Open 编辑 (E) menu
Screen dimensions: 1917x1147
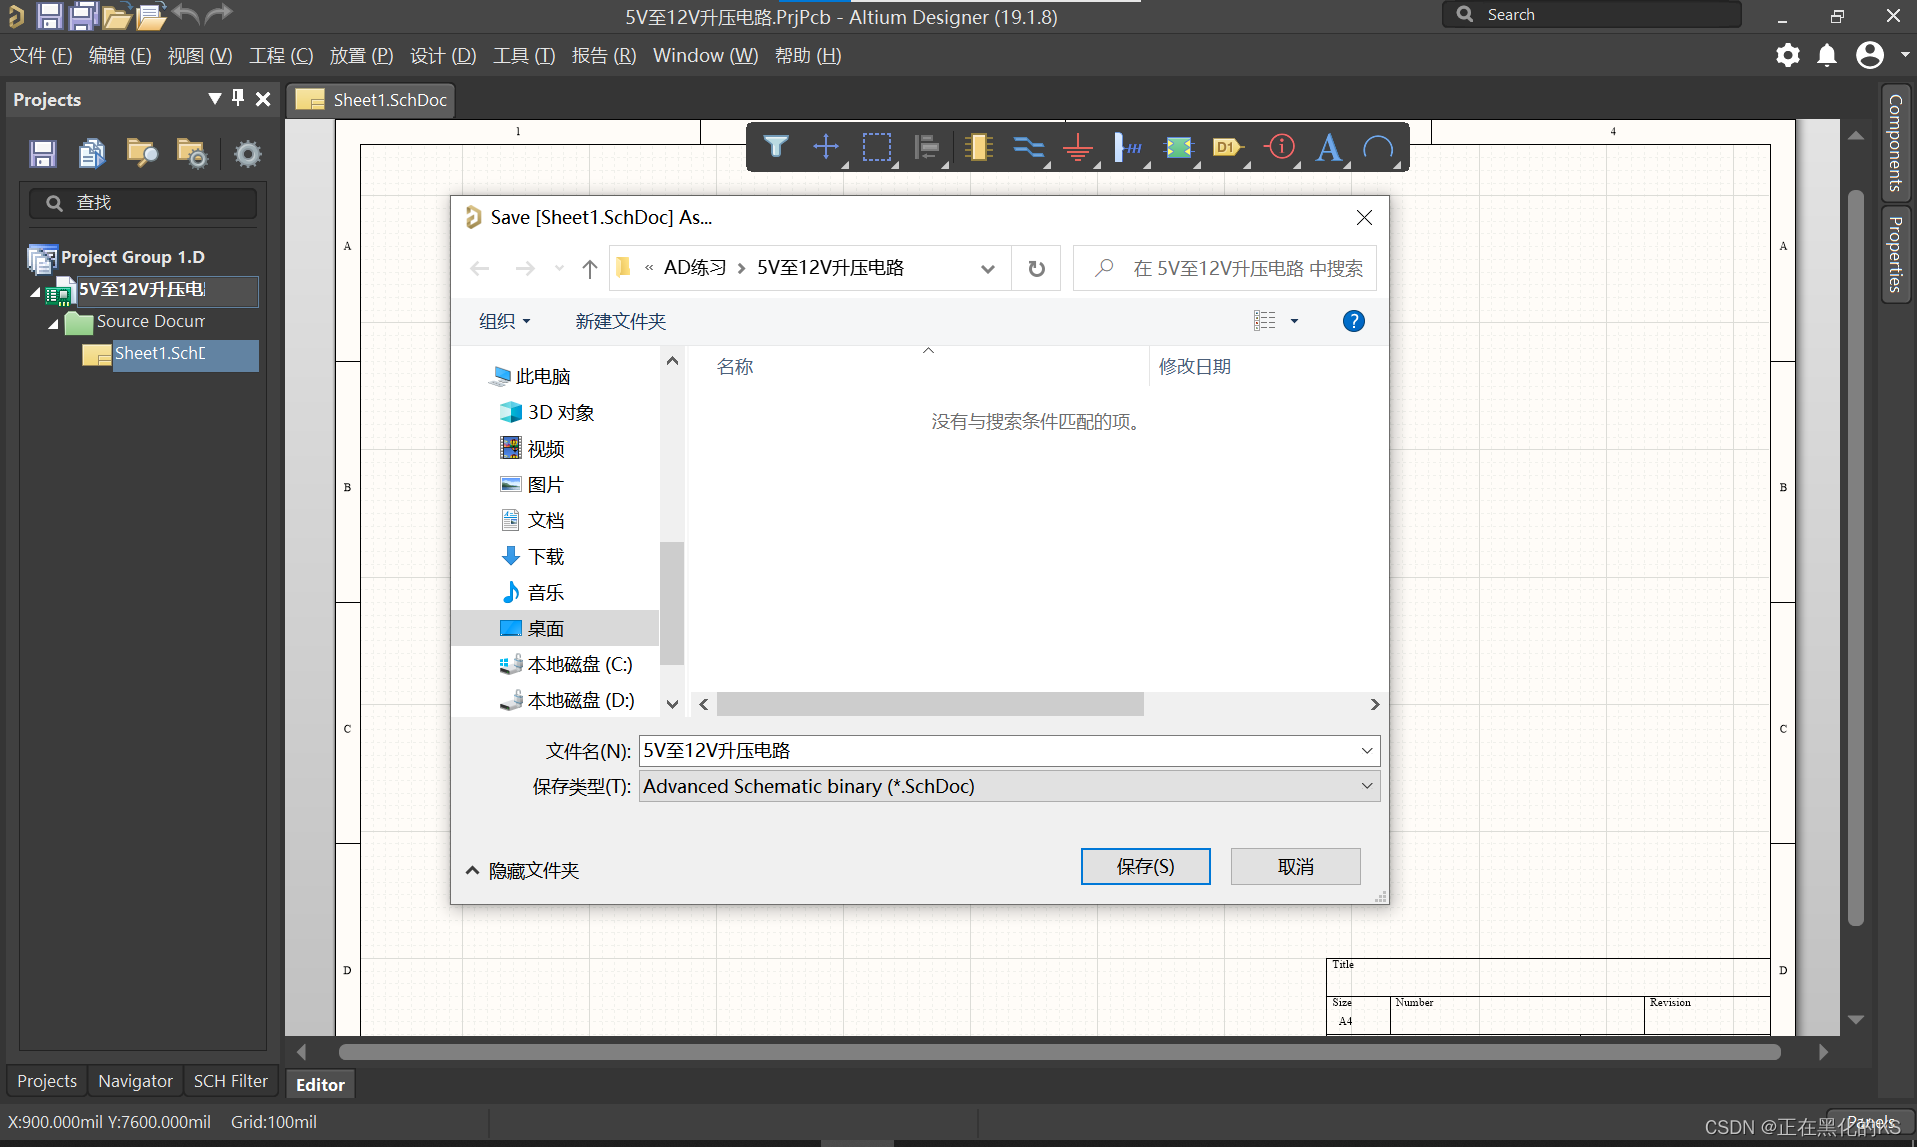[x=120, y=55]
